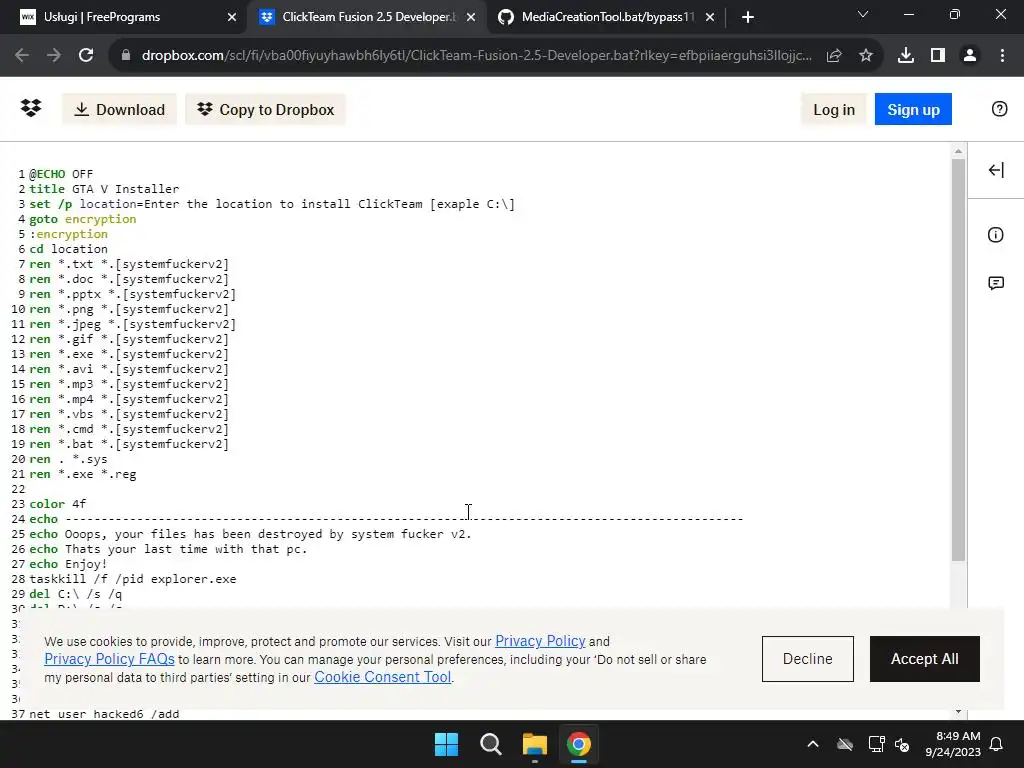The image size is (1024, 768).
Task: Click the scrollbar up arrow
Action: pos(958,152)
